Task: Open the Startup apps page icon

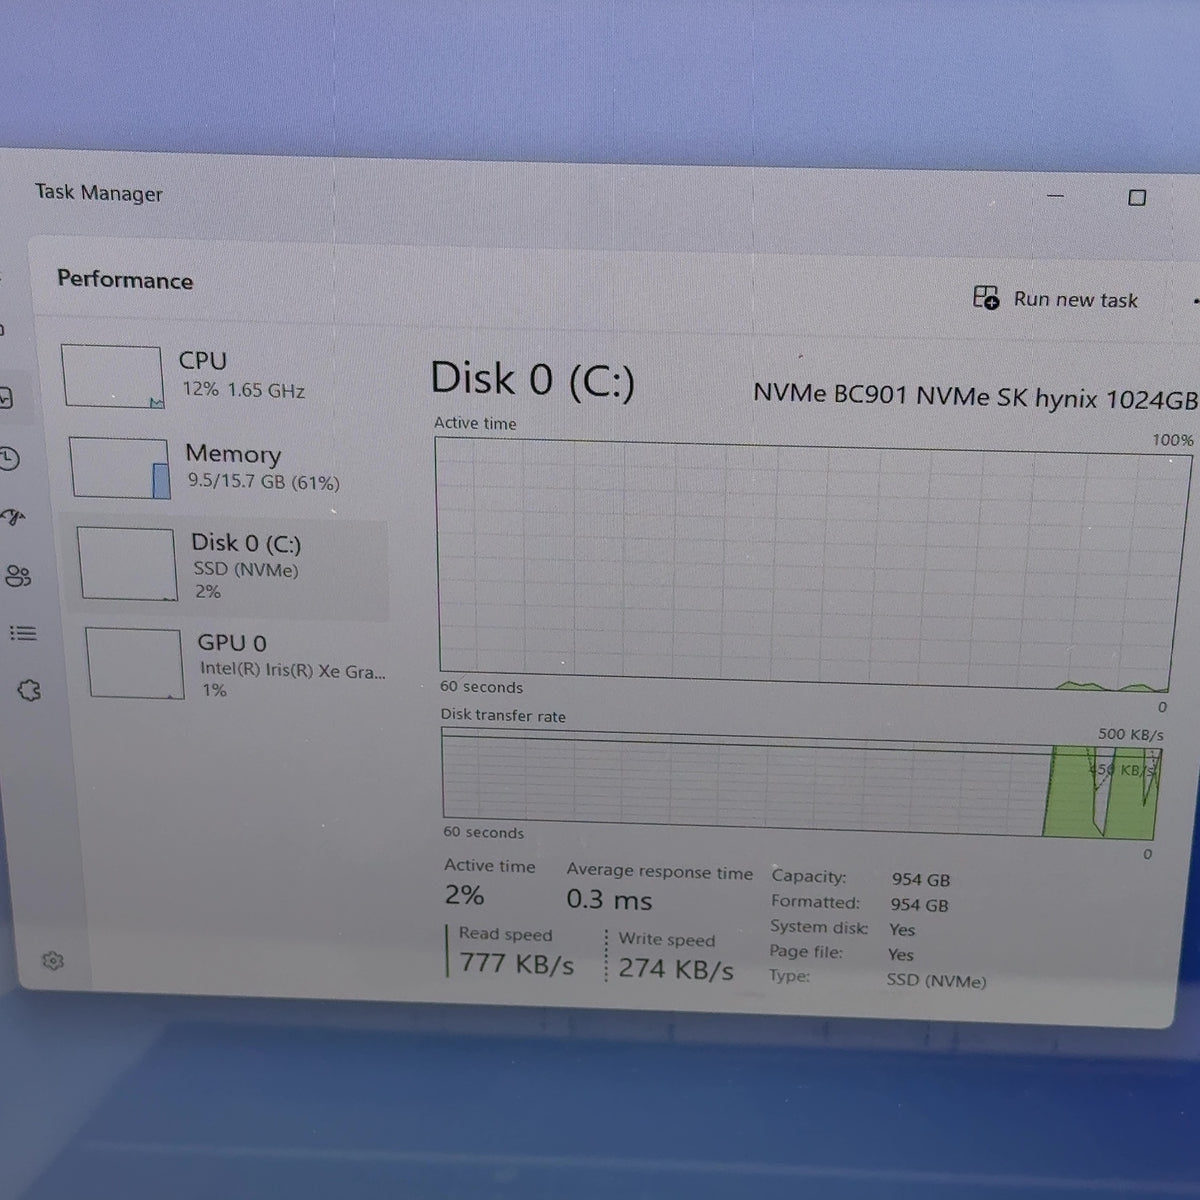Action: coord(12,516)
